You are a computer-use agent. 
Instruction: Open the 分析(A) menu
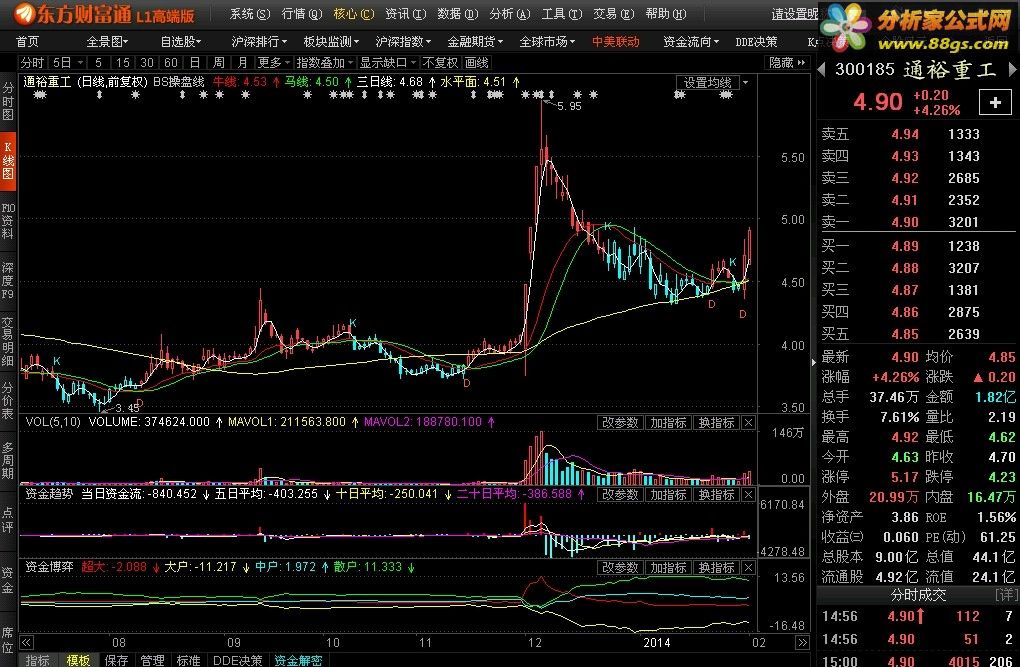509,14
